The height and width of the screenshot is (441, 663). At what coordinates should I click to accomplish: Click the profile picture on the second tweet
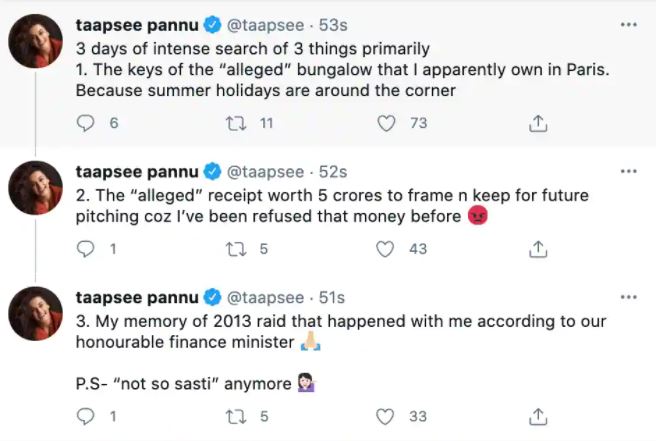coord(36,187)
